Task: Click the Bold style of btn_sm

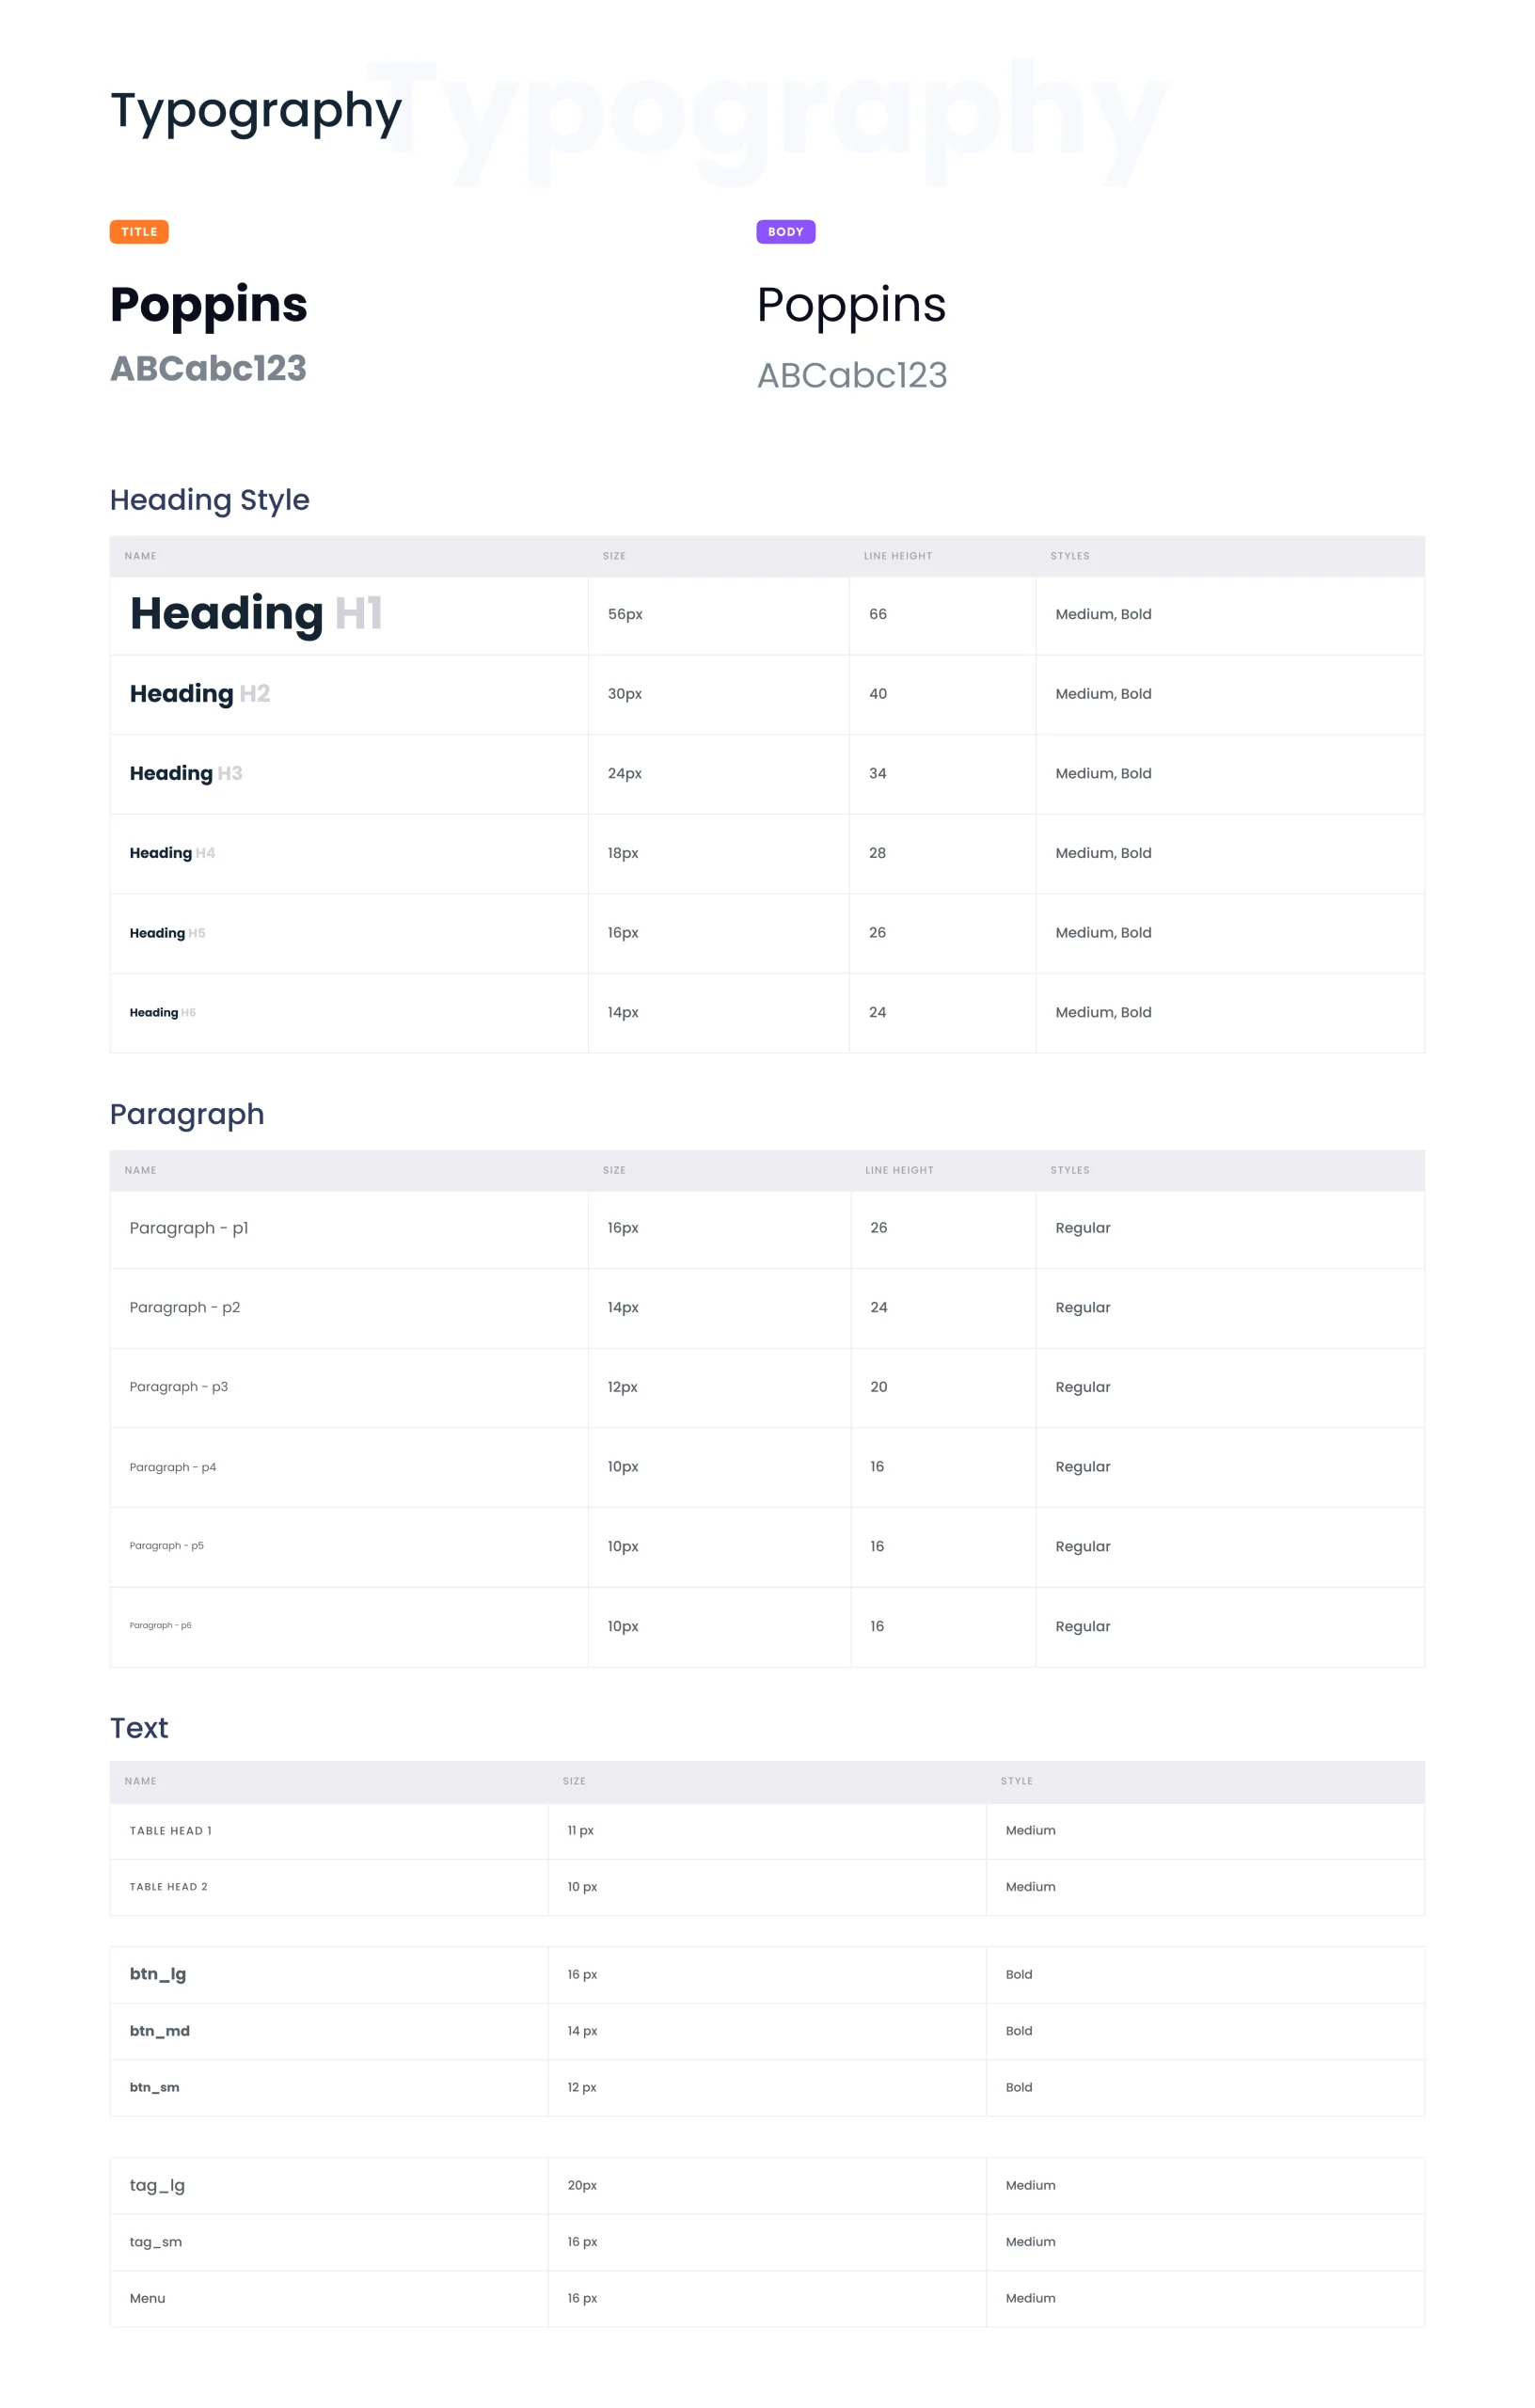Action: [1018, 2087]
